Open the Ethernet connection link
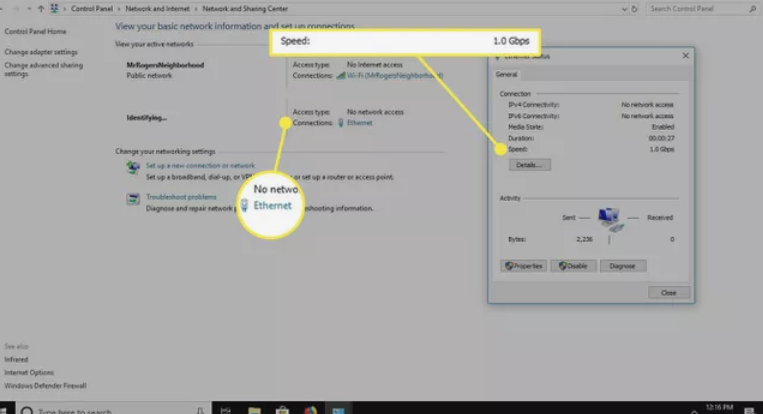The image size is (763, 414). (361, 123)
